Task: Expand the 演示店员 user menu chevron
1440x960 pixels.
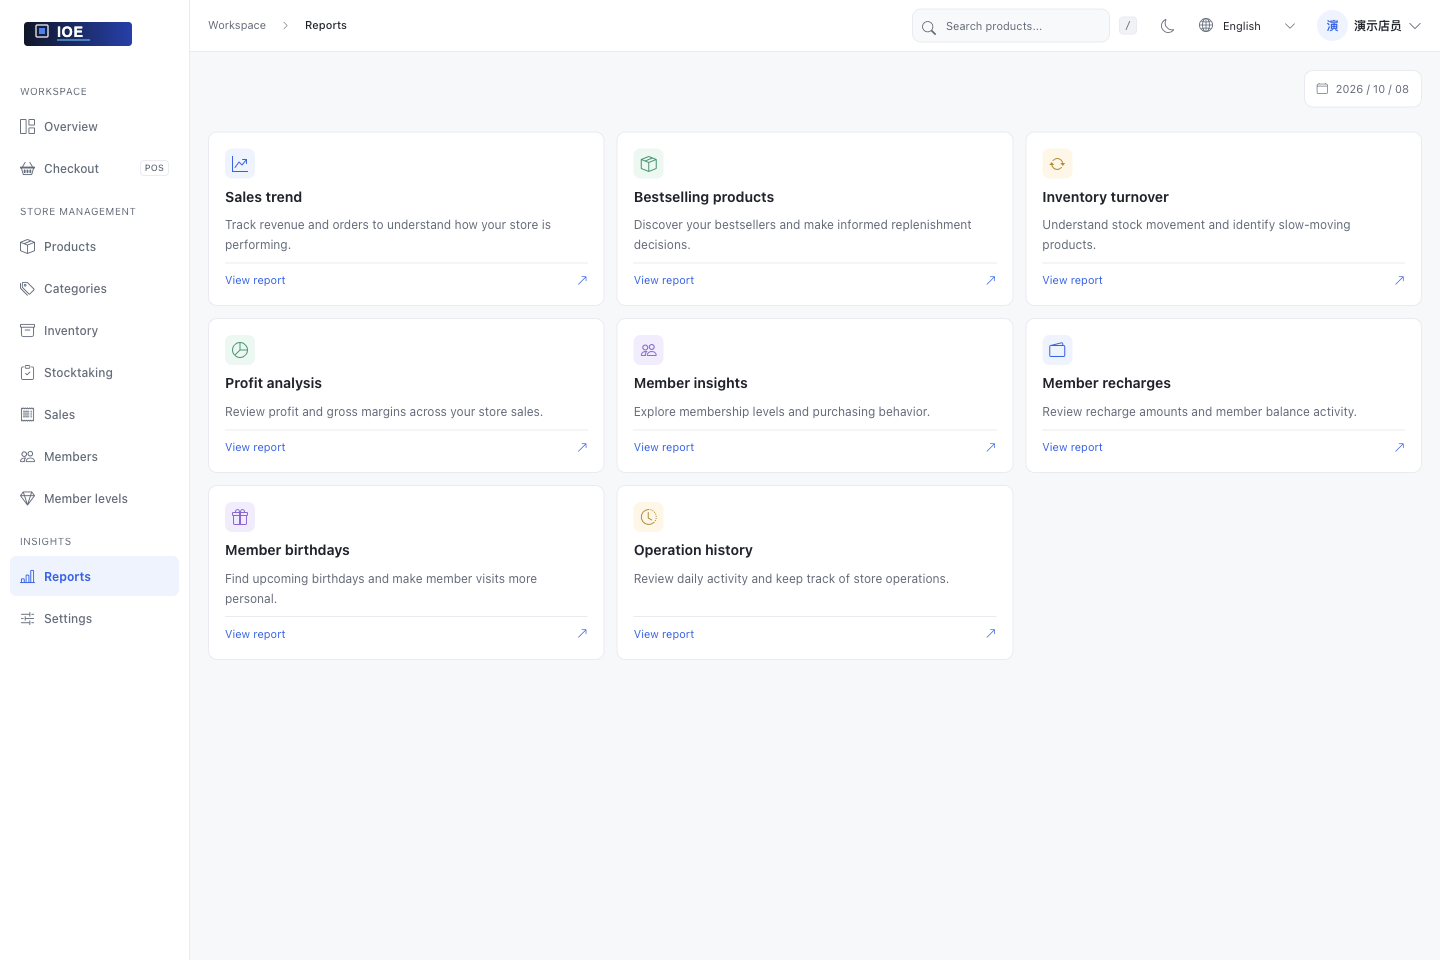Action: click(1415, 26)
